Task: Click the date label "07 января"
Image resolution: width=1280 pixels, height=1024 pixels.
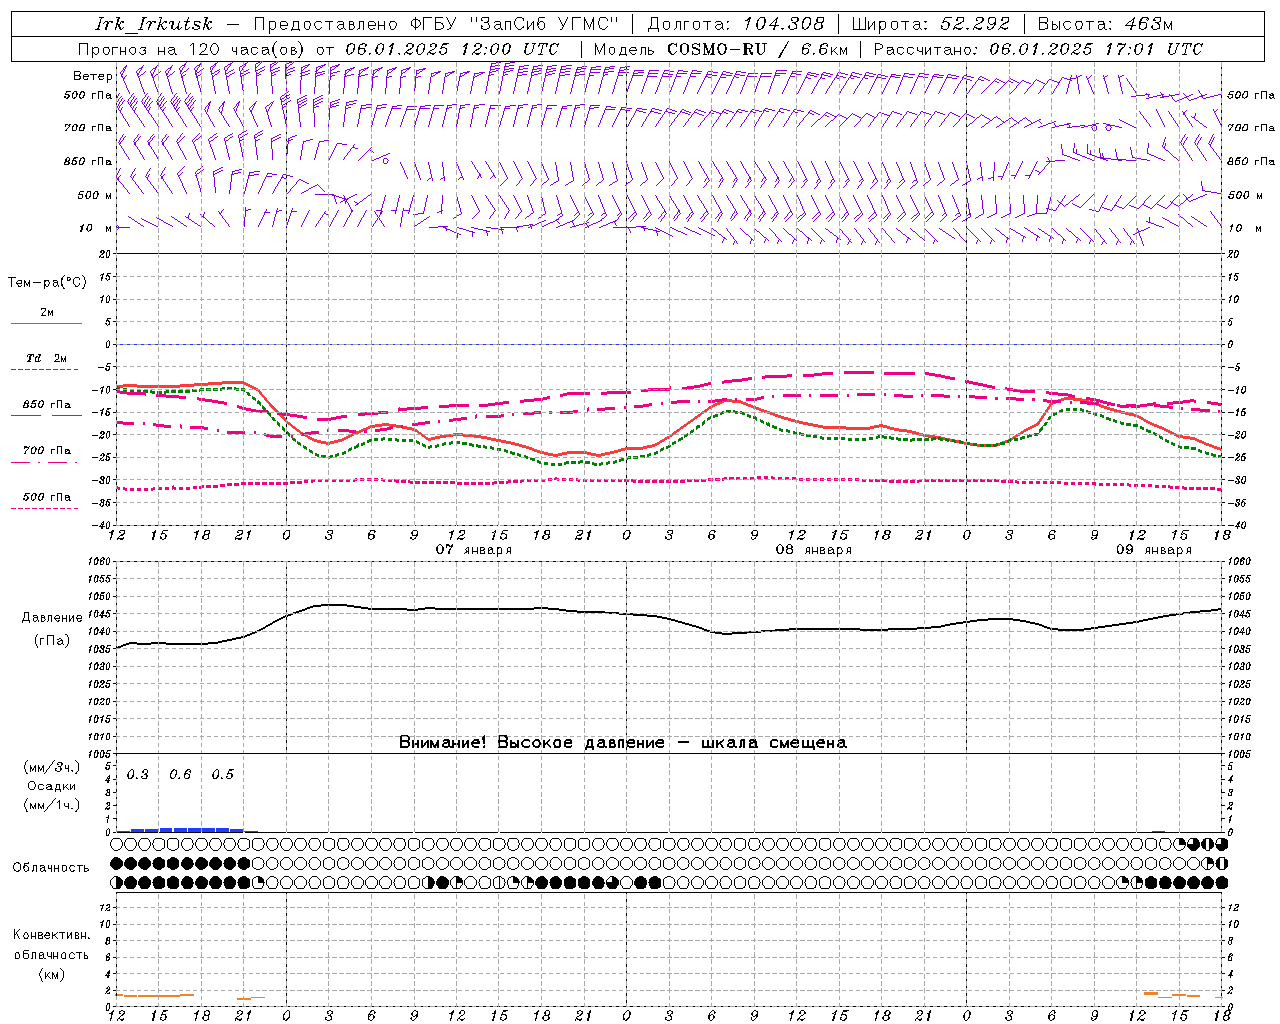Action: [x=474, y=550]
